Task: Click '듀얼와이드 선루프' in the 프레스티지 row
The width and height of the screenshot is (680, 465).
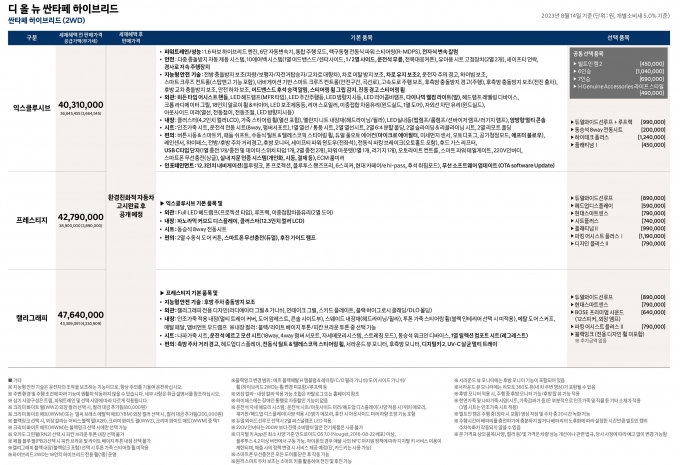Action: (x=592, y=198)
